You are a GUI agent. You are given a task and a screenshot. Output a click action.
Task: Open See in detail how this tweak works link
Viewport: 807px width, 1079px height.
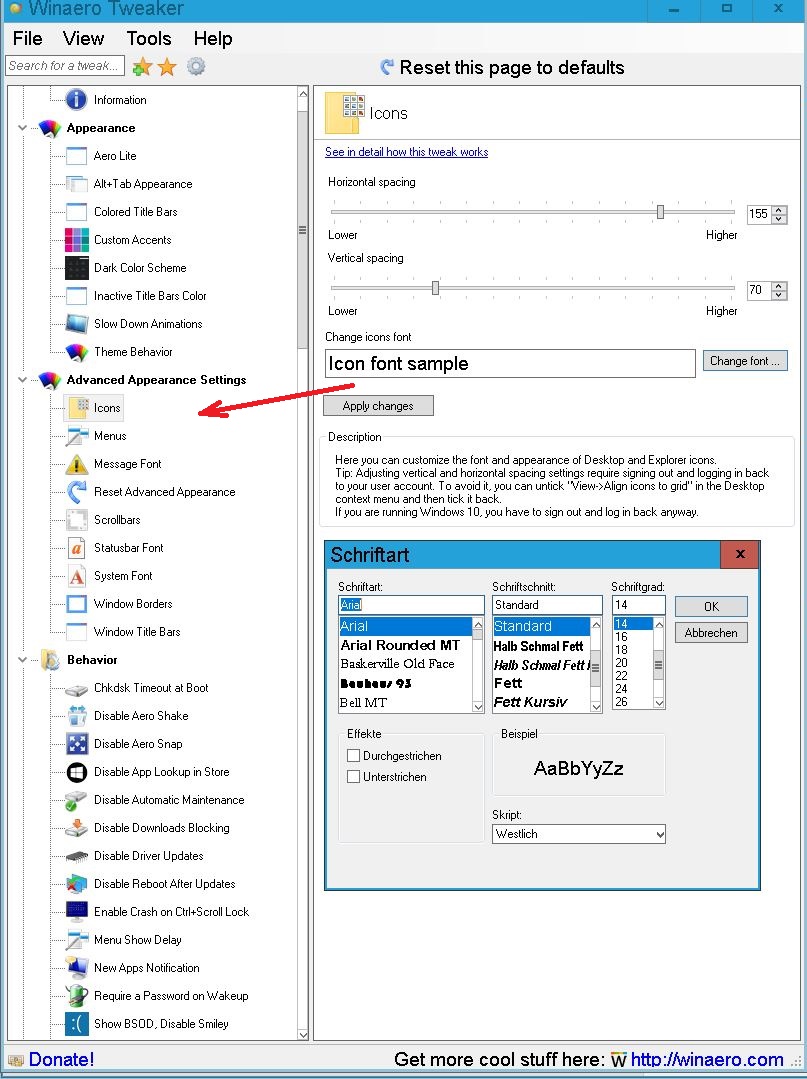(407, 152)
